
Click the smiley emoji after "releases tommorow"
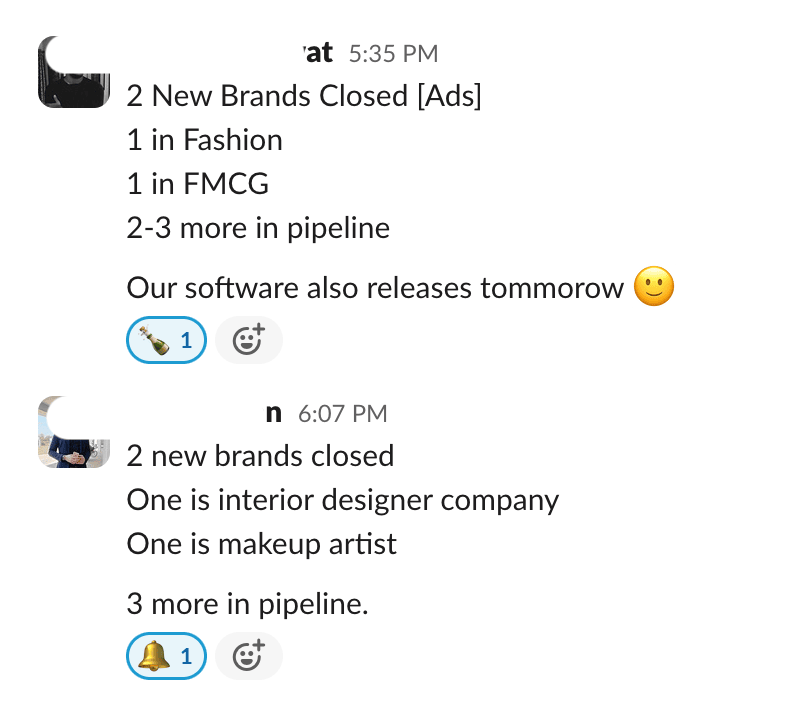coord(654,288)
